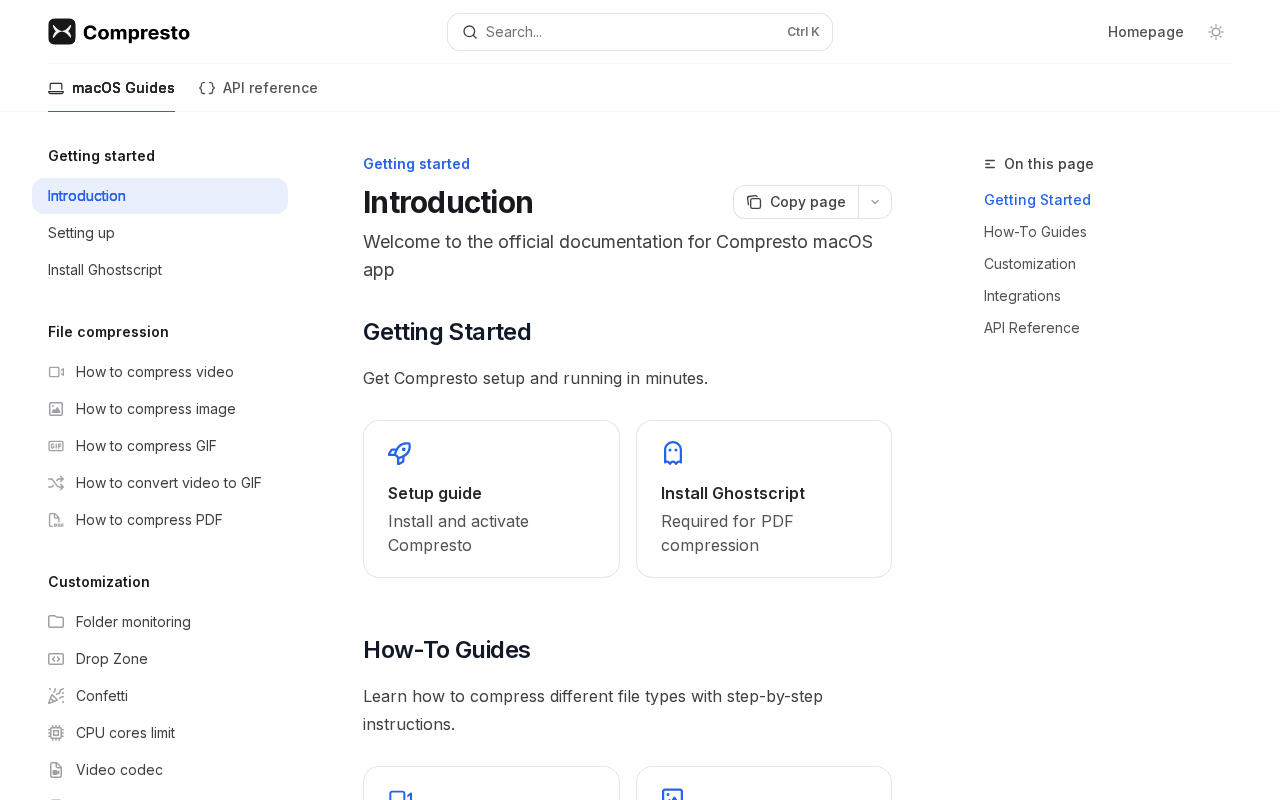The width and height of the screenshot is (1280, 800).
Task: Click the image icon beside How to compress image
Action: [56, 409]
